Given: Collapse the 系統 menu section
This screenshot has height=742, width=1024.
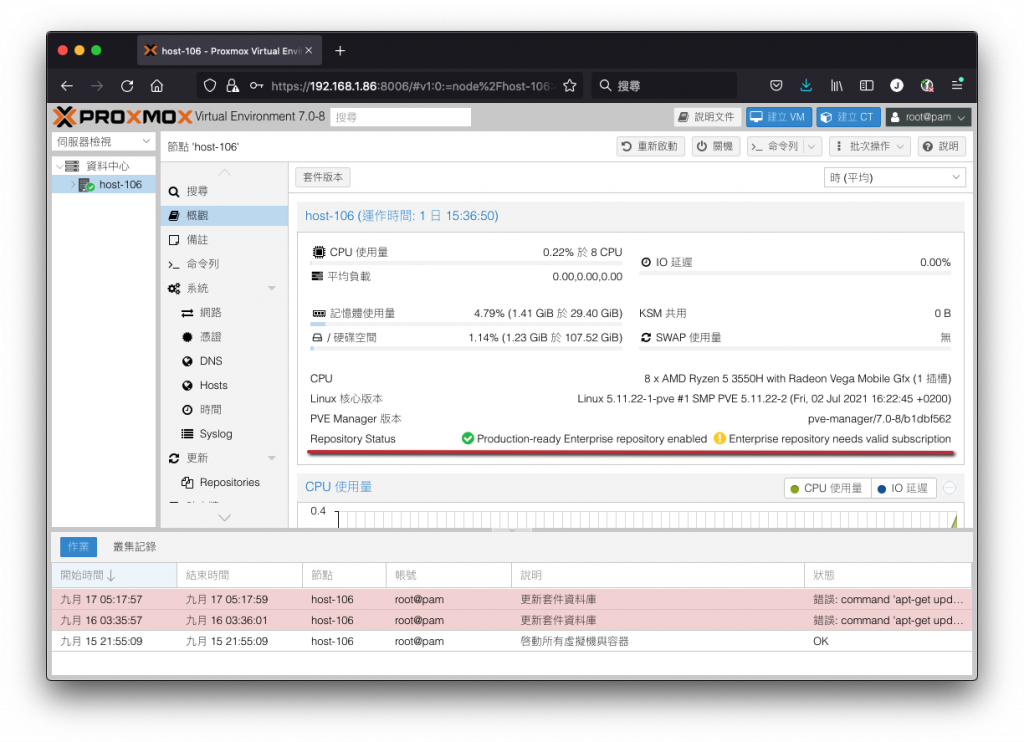Looking at the screenshot, I should [x=272, y=288].
